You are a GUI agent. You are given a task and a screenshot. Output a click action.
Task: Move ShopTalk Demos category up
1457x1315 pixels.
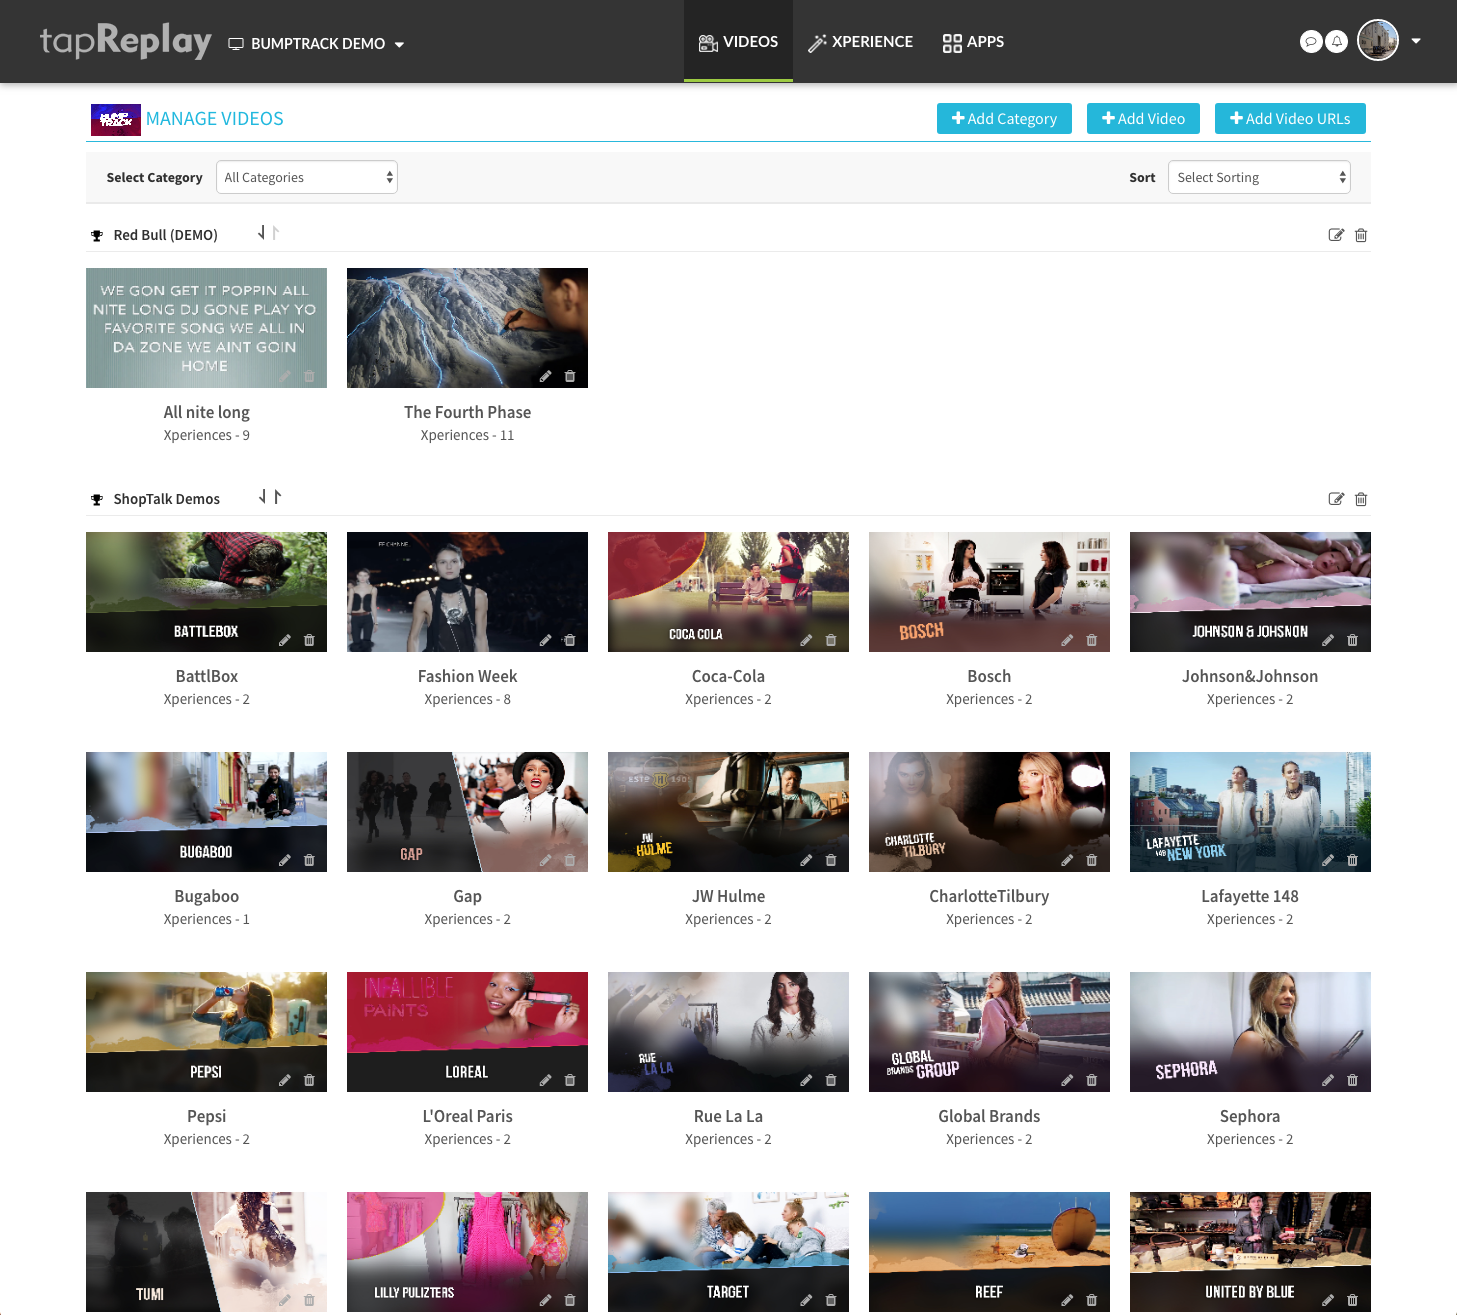click(277, 496)
